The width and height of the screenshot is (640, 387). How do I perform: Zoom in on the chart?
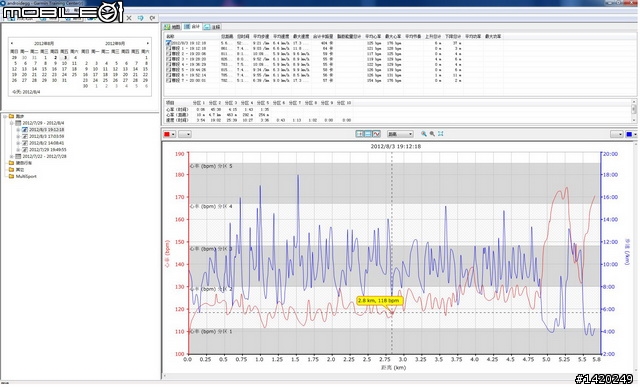(424, 133)
